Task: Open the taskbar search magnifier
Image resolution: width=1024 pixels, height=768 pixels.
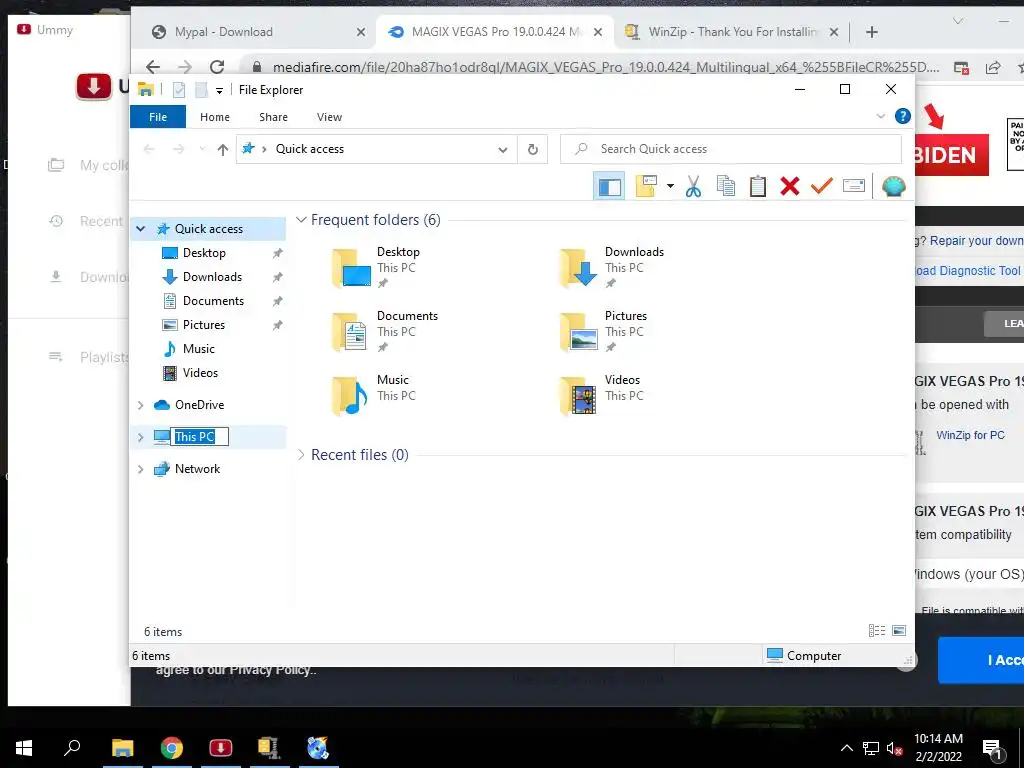Action: click(72, 748)
